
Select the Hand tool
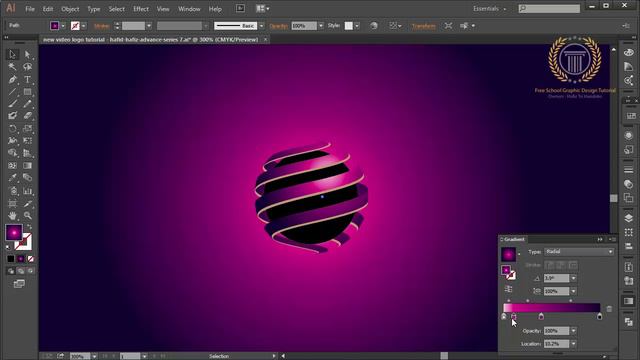(x=12, y=216)
